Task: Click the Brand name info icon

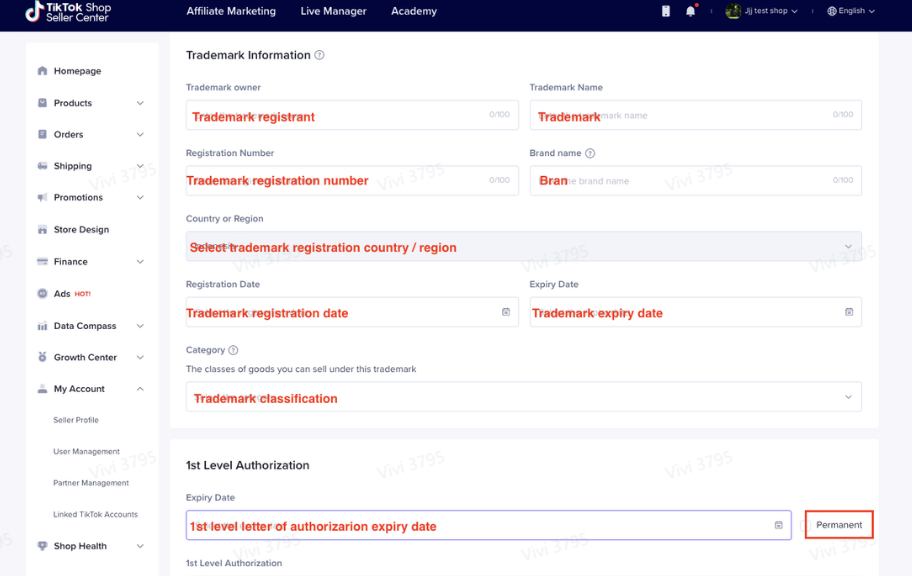Action: coord(590,154)
